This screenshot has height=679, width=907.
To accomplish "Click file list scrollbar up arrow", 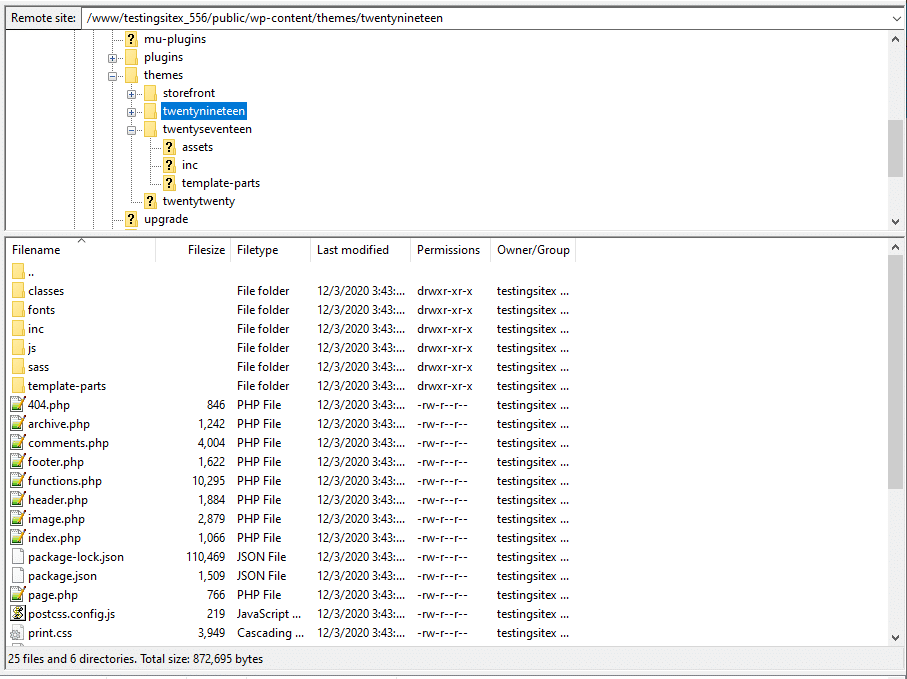I will [x=895, y=248].
